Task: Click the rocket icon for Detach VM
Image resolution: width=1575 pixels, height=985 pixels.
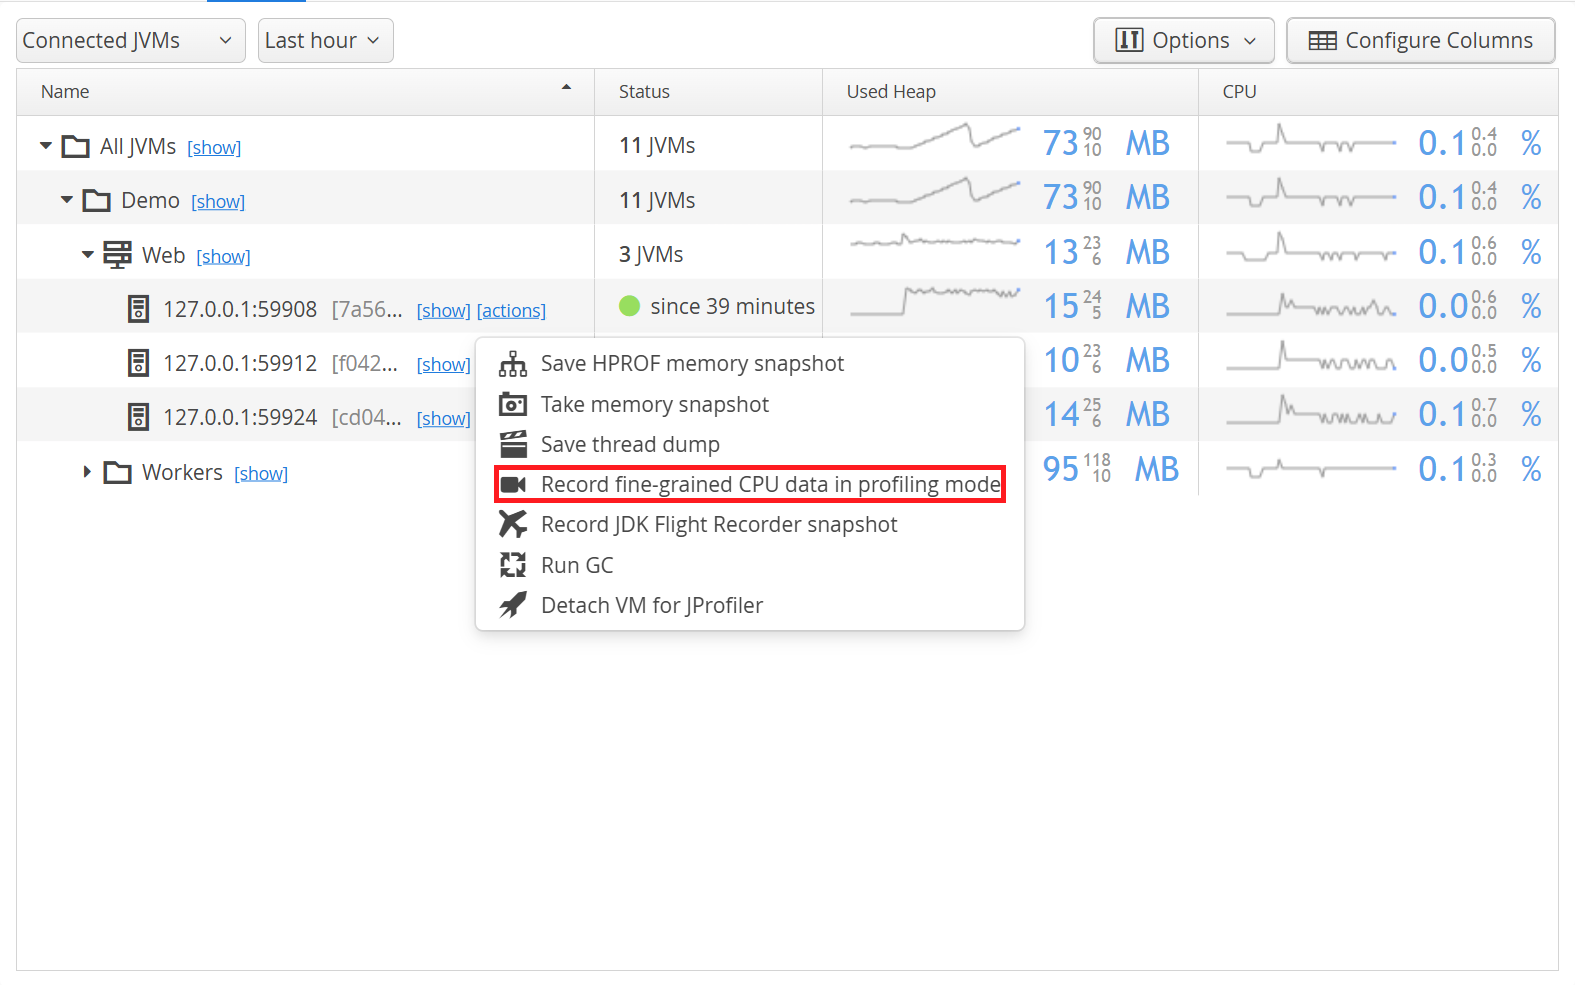Action: 513,605
